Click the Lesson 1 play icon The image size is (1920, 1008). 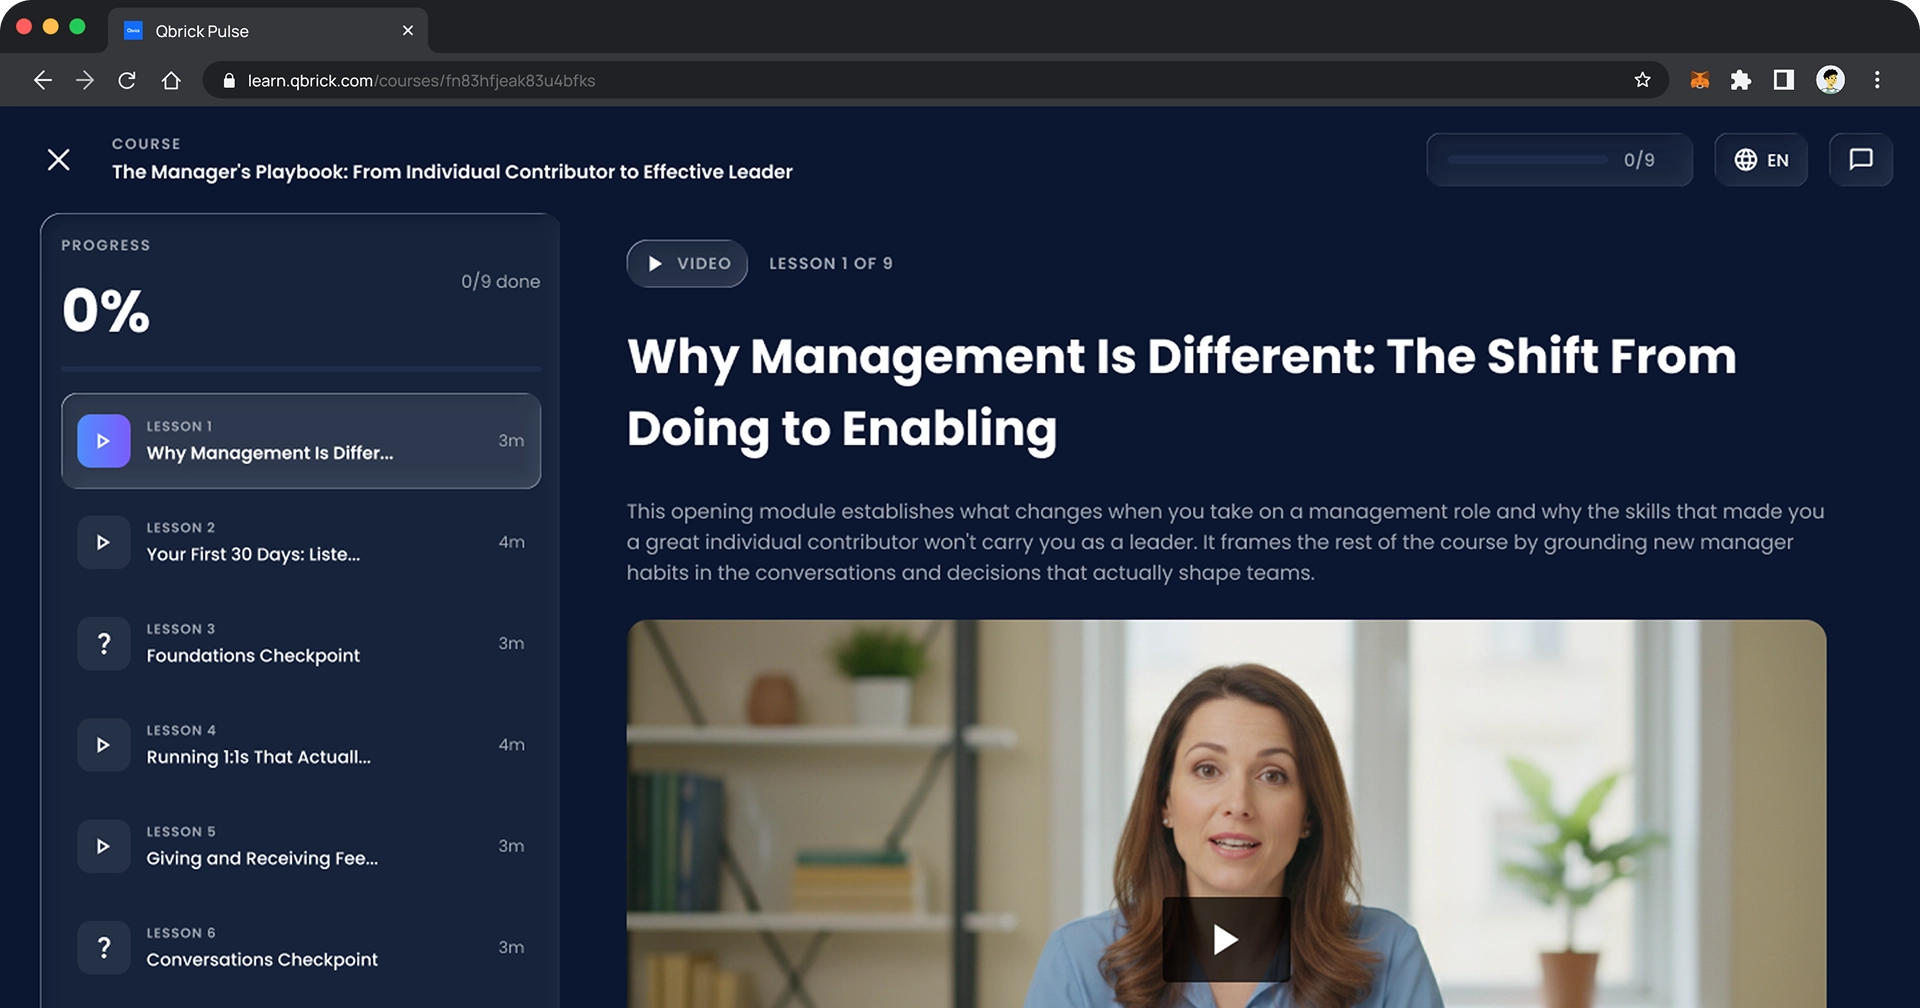pyautogui.click(x=104, y=441)
